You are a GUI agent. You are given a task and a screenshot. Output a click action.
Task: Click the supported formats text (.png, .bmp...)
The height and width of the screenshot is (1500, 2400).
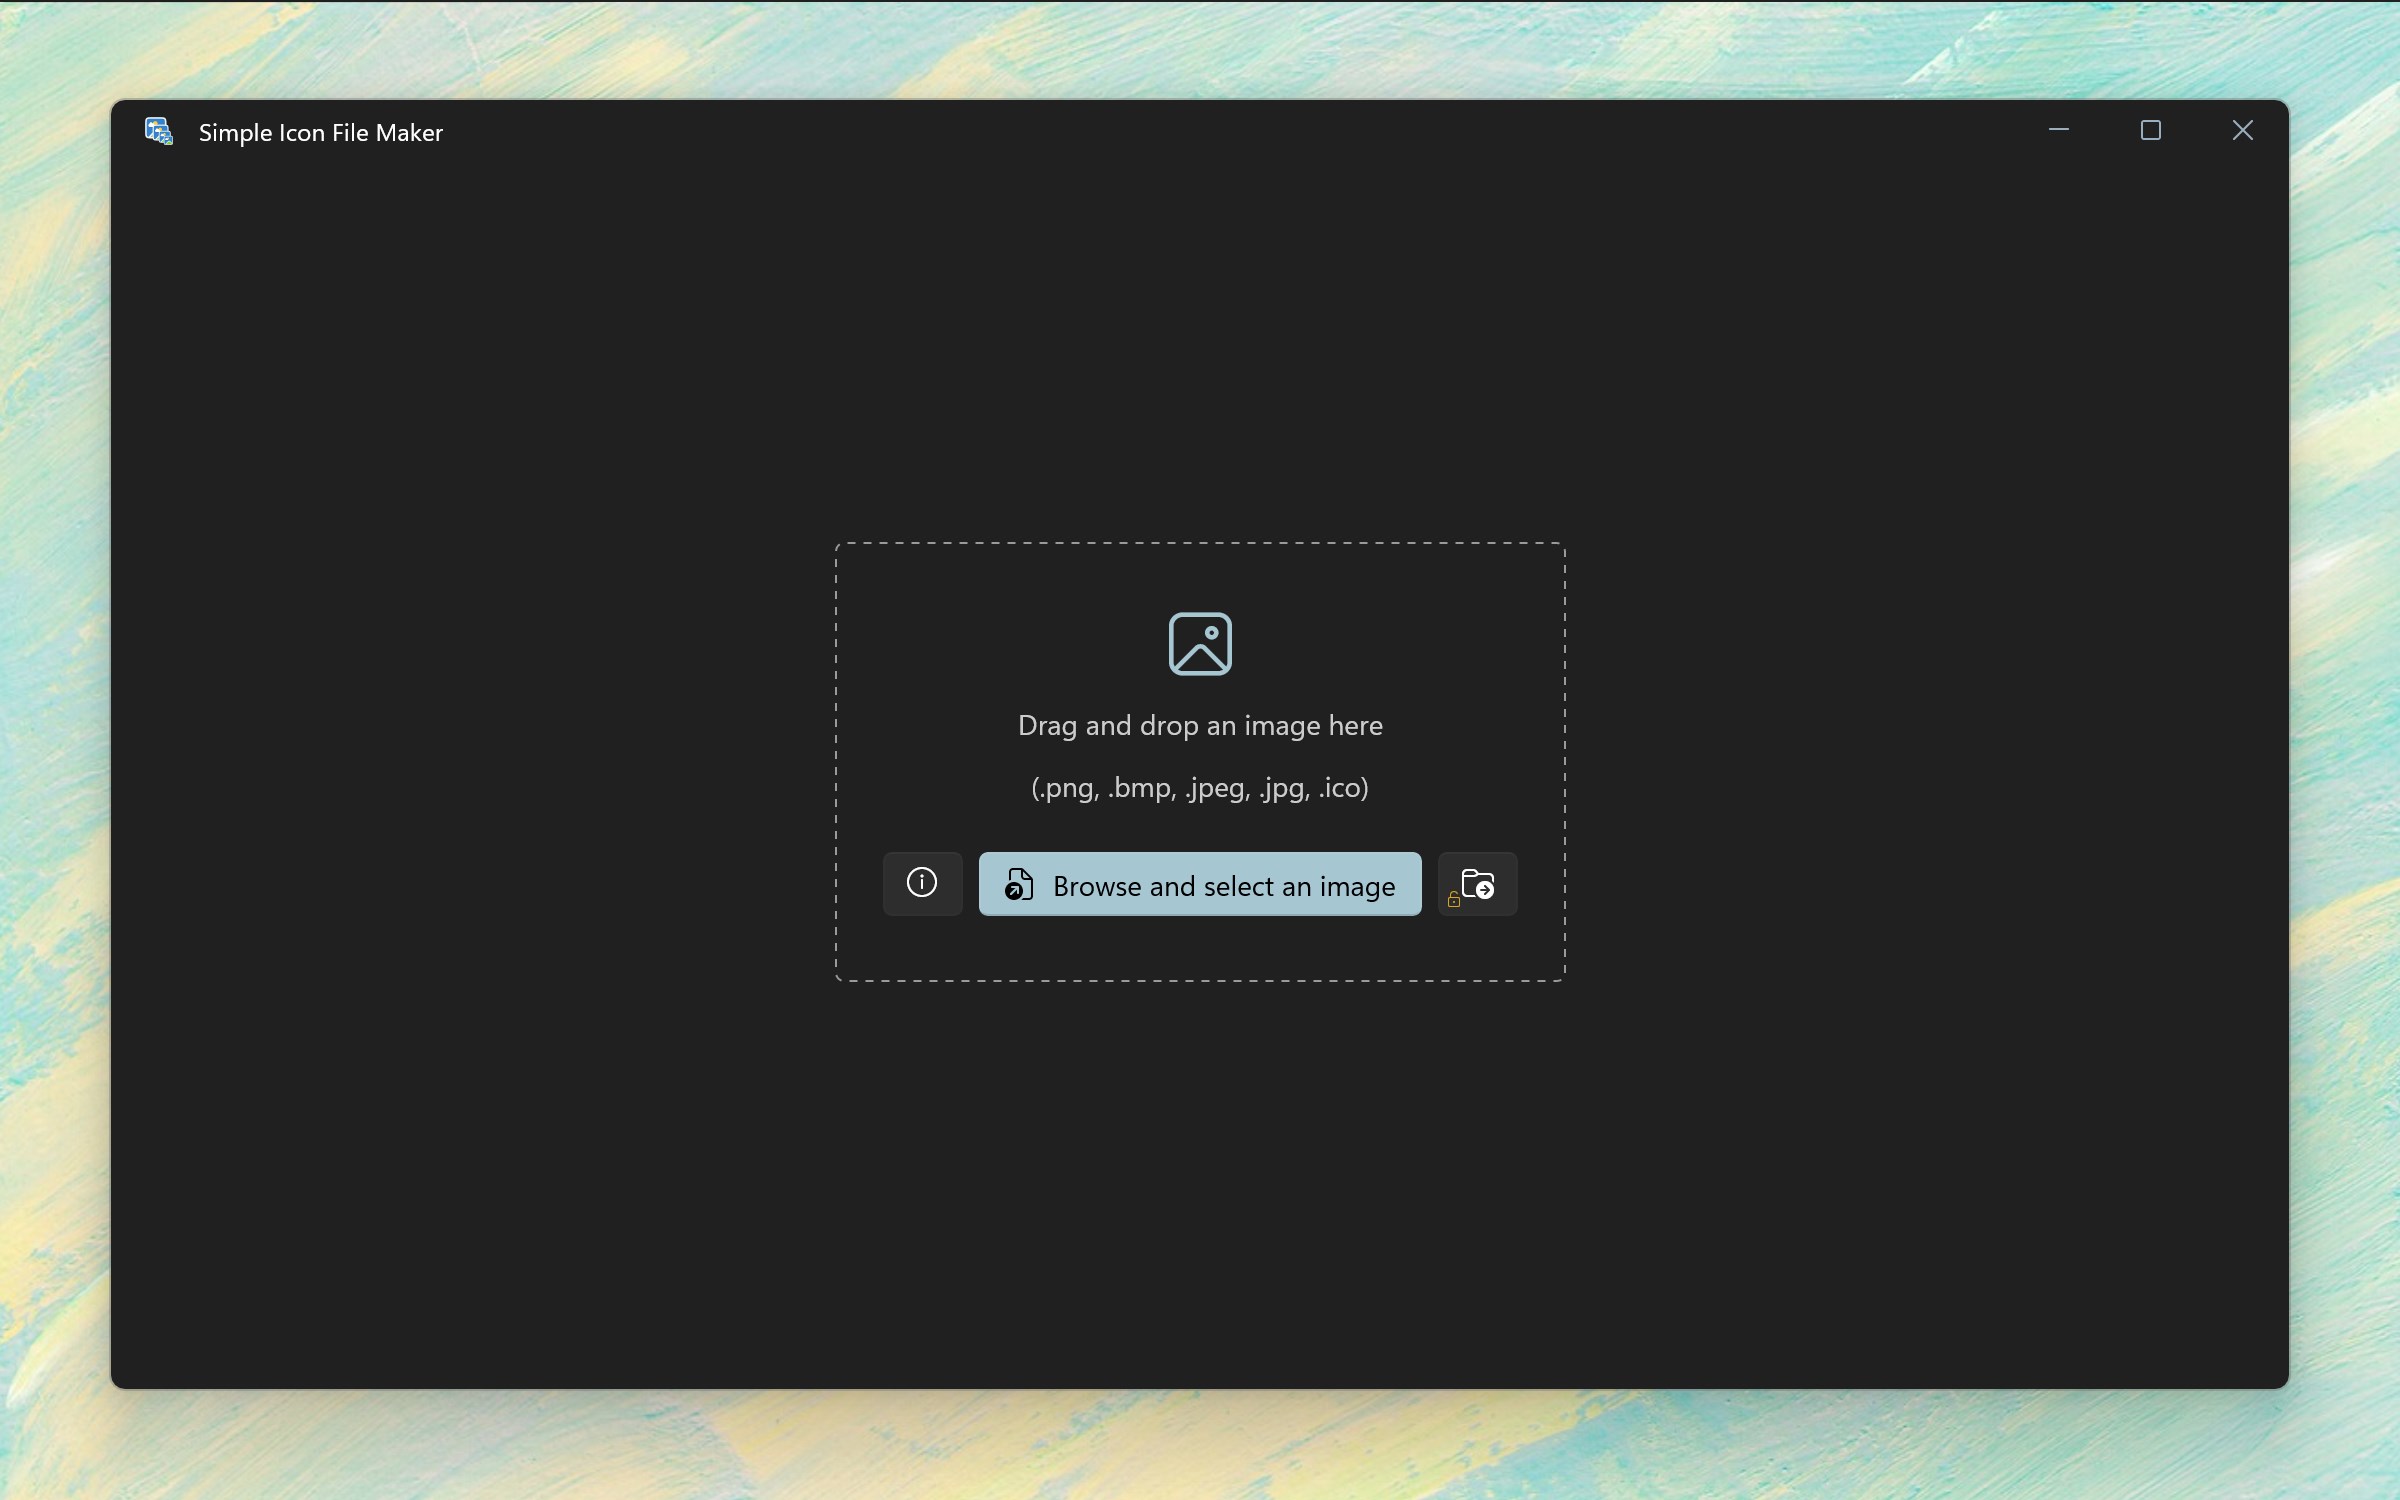(1199, 788)
